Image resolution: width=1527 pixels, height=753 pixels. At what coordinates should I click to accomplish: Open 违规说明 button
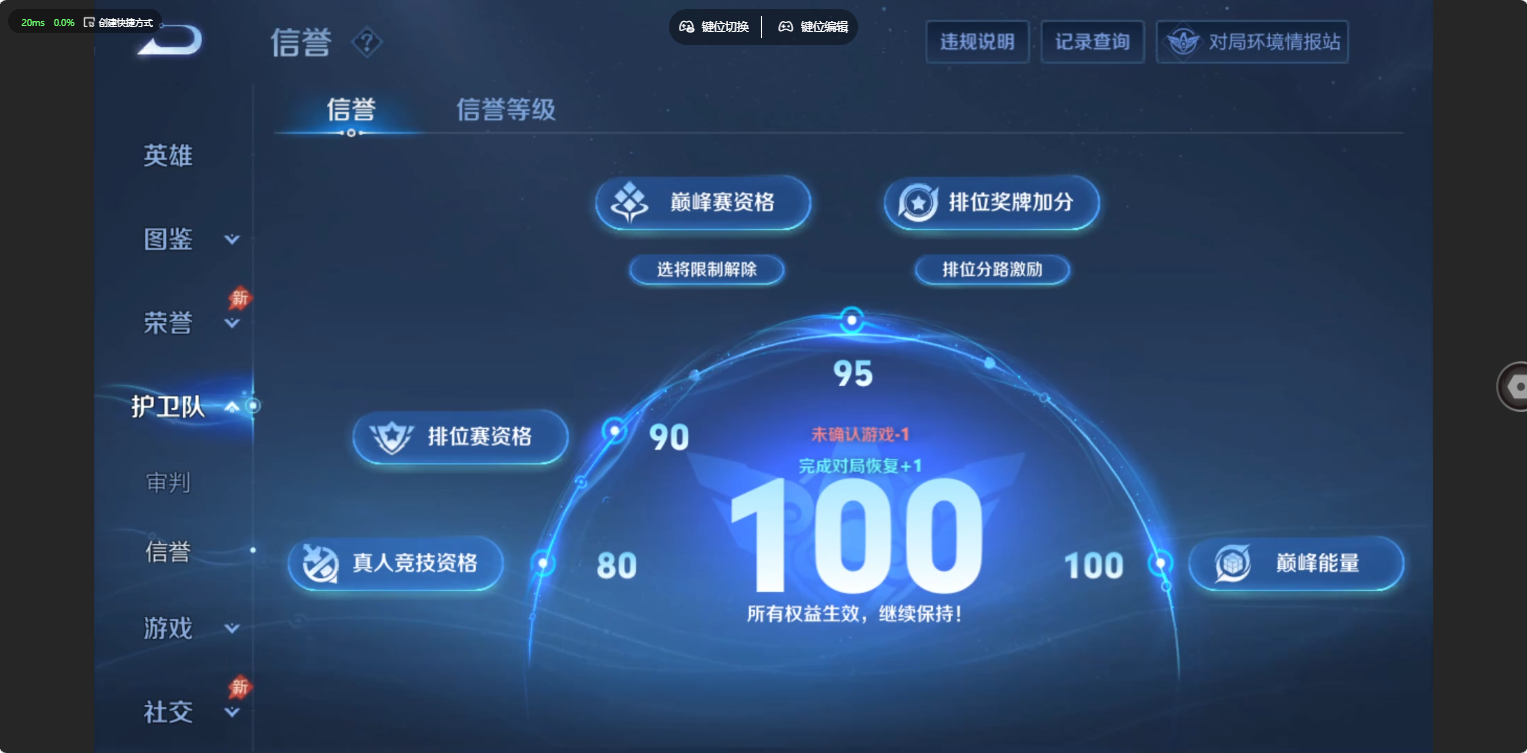(977, 42)
